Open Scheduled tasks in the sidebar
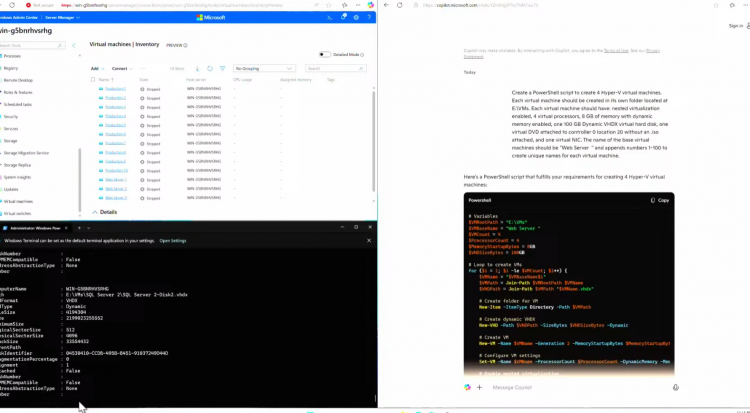The image size is (750, 413). [x=18, y=104]
